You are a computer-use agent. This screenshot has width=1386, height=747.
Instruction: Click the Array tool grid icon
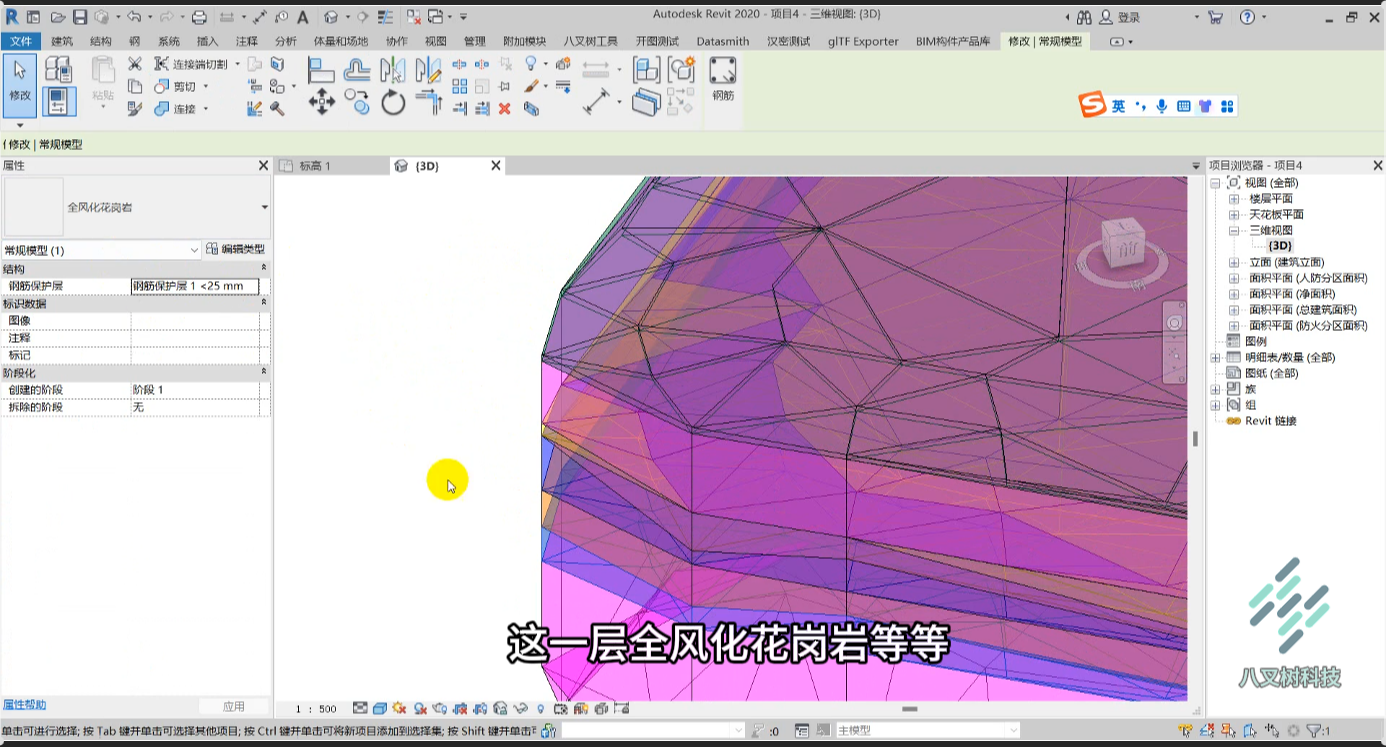460,87
